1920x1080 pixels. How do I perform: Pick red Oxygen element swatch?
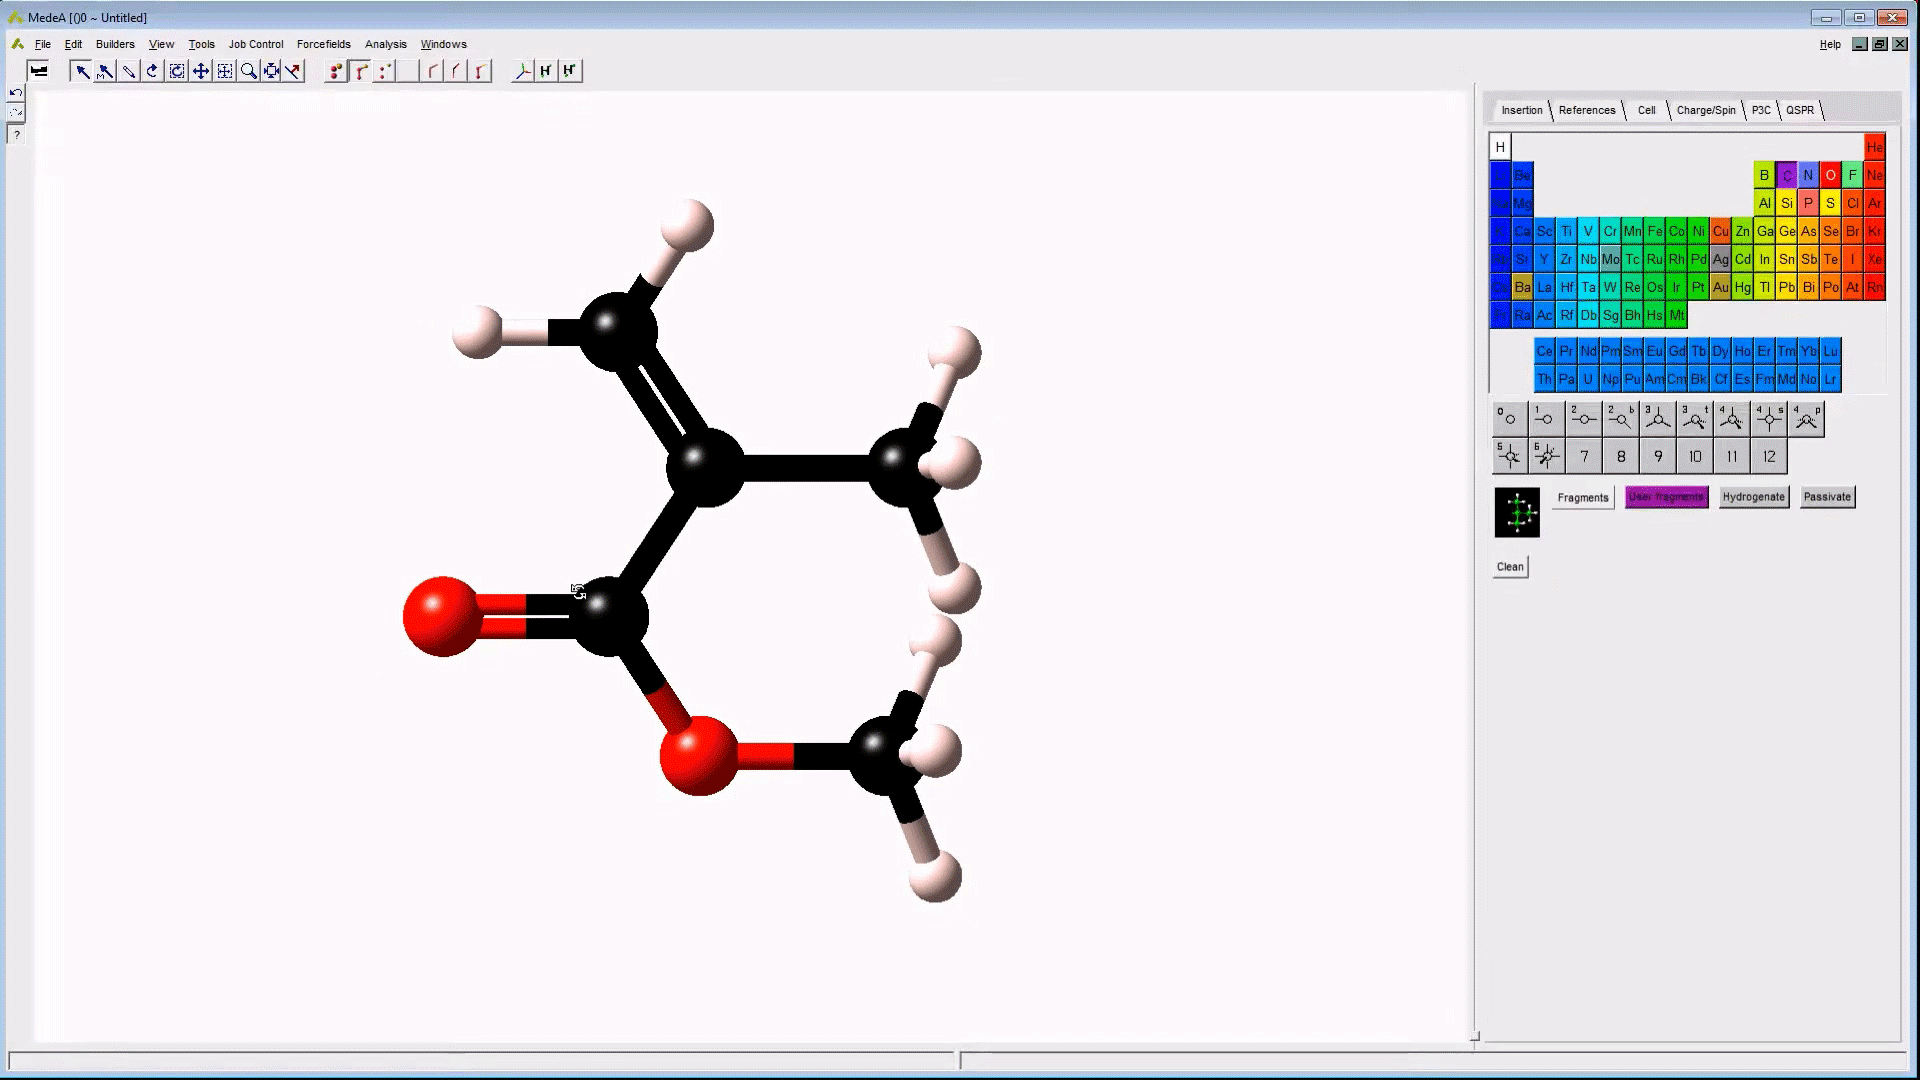(x=1830, y=175)
